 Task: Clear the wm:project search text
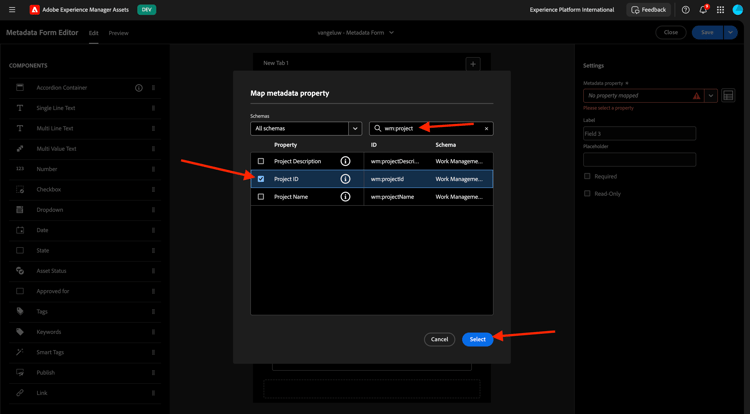click(486, 129)
